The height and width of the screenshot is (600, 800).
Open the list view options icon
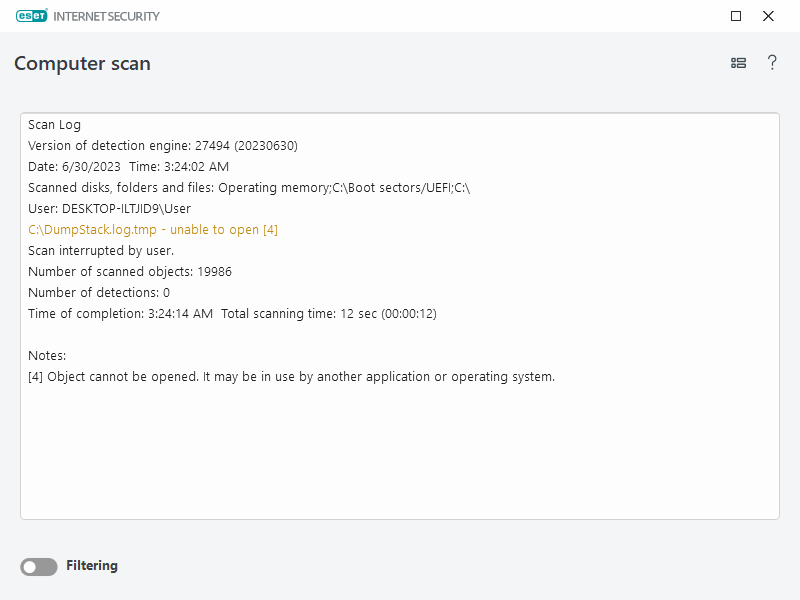(738, 63)
